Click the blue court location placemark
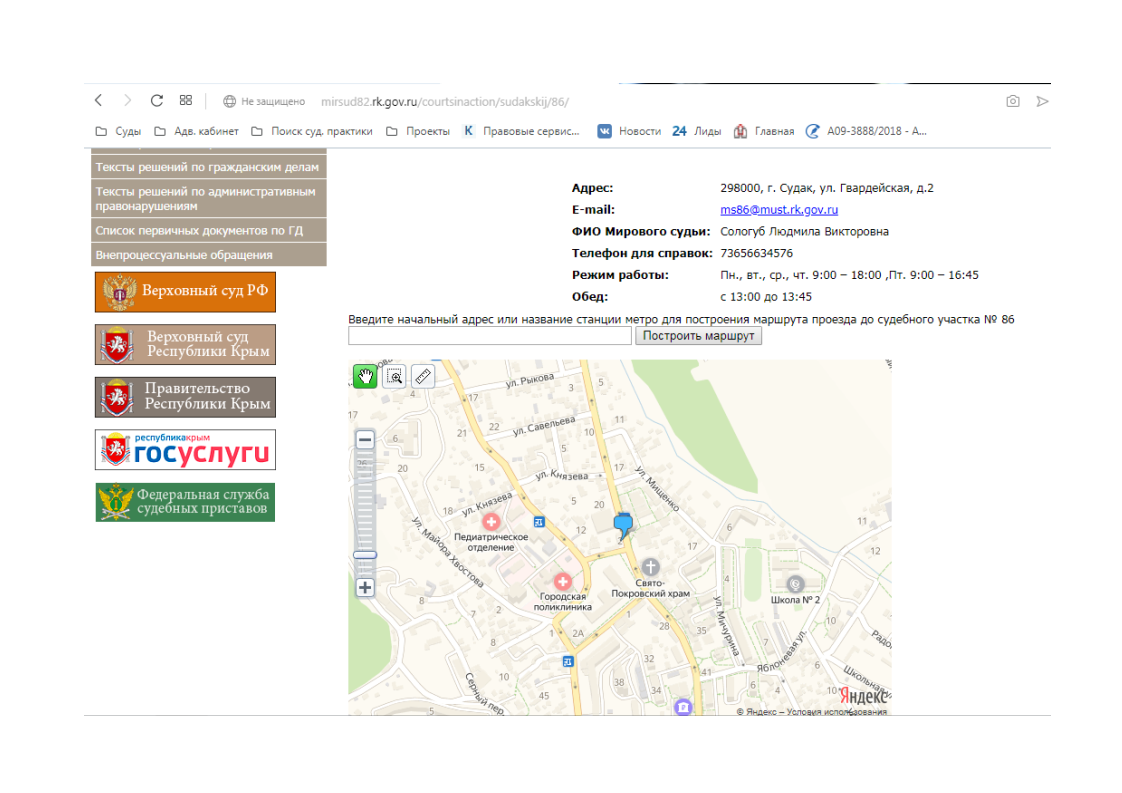This screenshot has width=1122, height=793. pyautogui.click(x=623, y=525)
